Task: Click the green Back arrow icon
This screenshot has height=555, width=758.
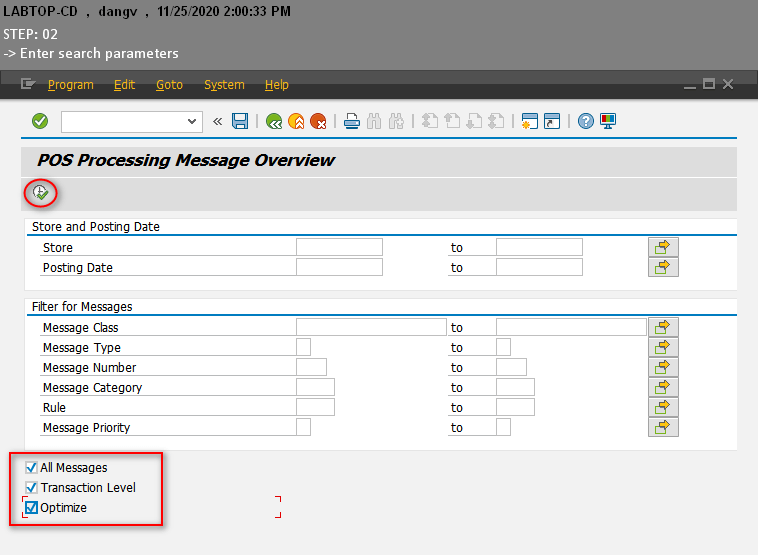Action: 274,121
